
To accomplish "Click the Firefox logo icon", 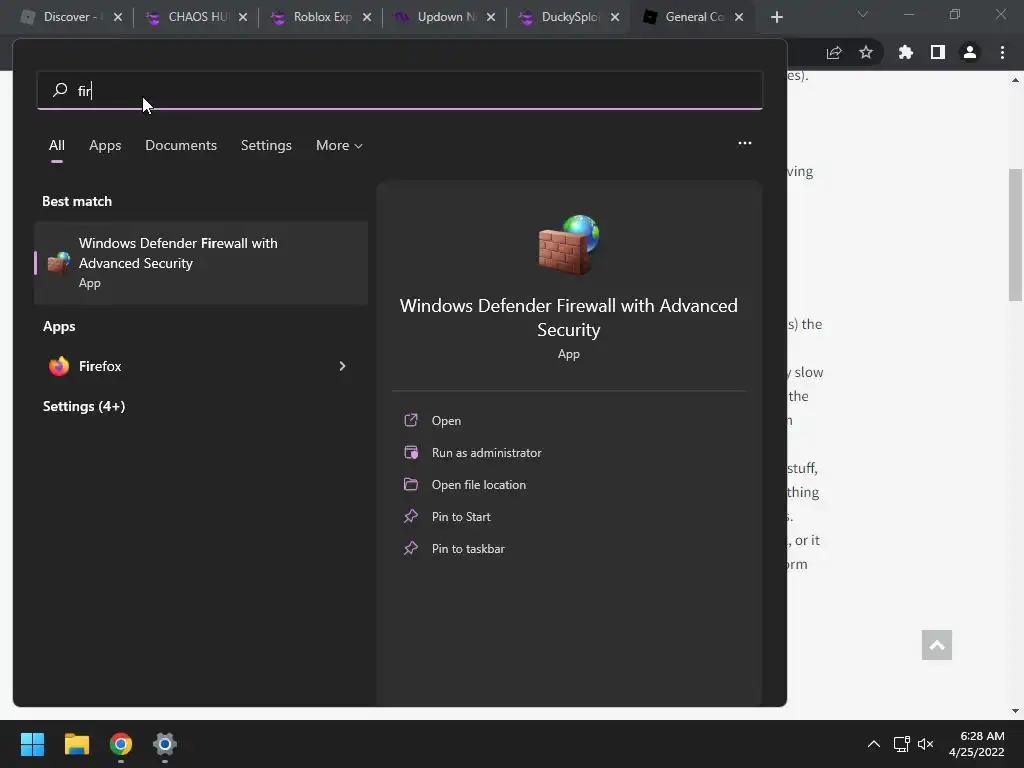I will 59,366.
